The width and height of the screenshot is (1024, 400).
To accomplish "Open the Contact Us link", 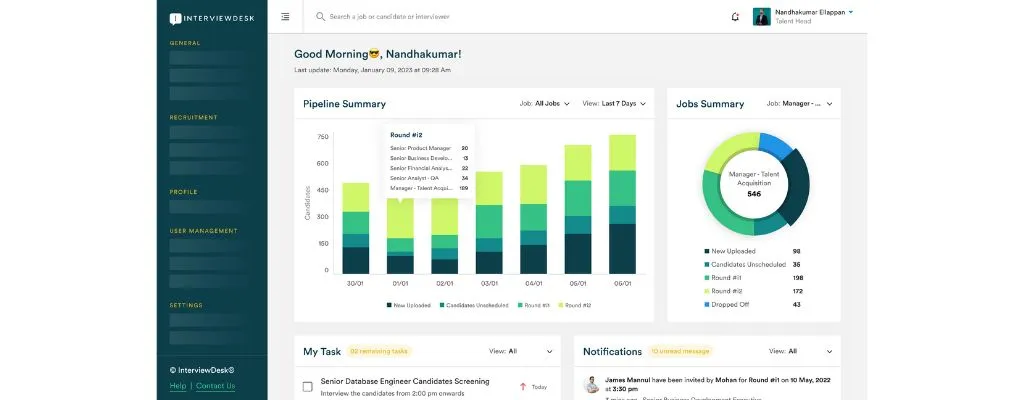I will coord(216,386).
